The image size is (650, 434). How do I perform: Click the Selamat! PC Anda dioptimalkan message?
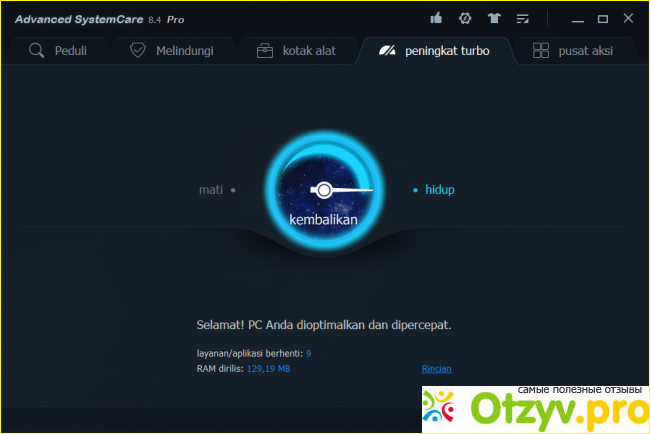click(324, 325)
